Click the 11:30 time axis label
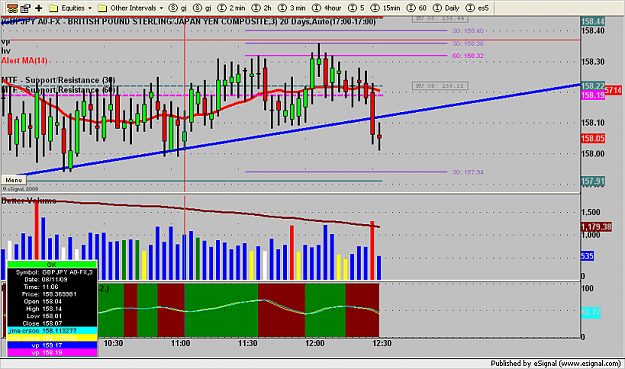The image size is (625, 369). point(248,343)
